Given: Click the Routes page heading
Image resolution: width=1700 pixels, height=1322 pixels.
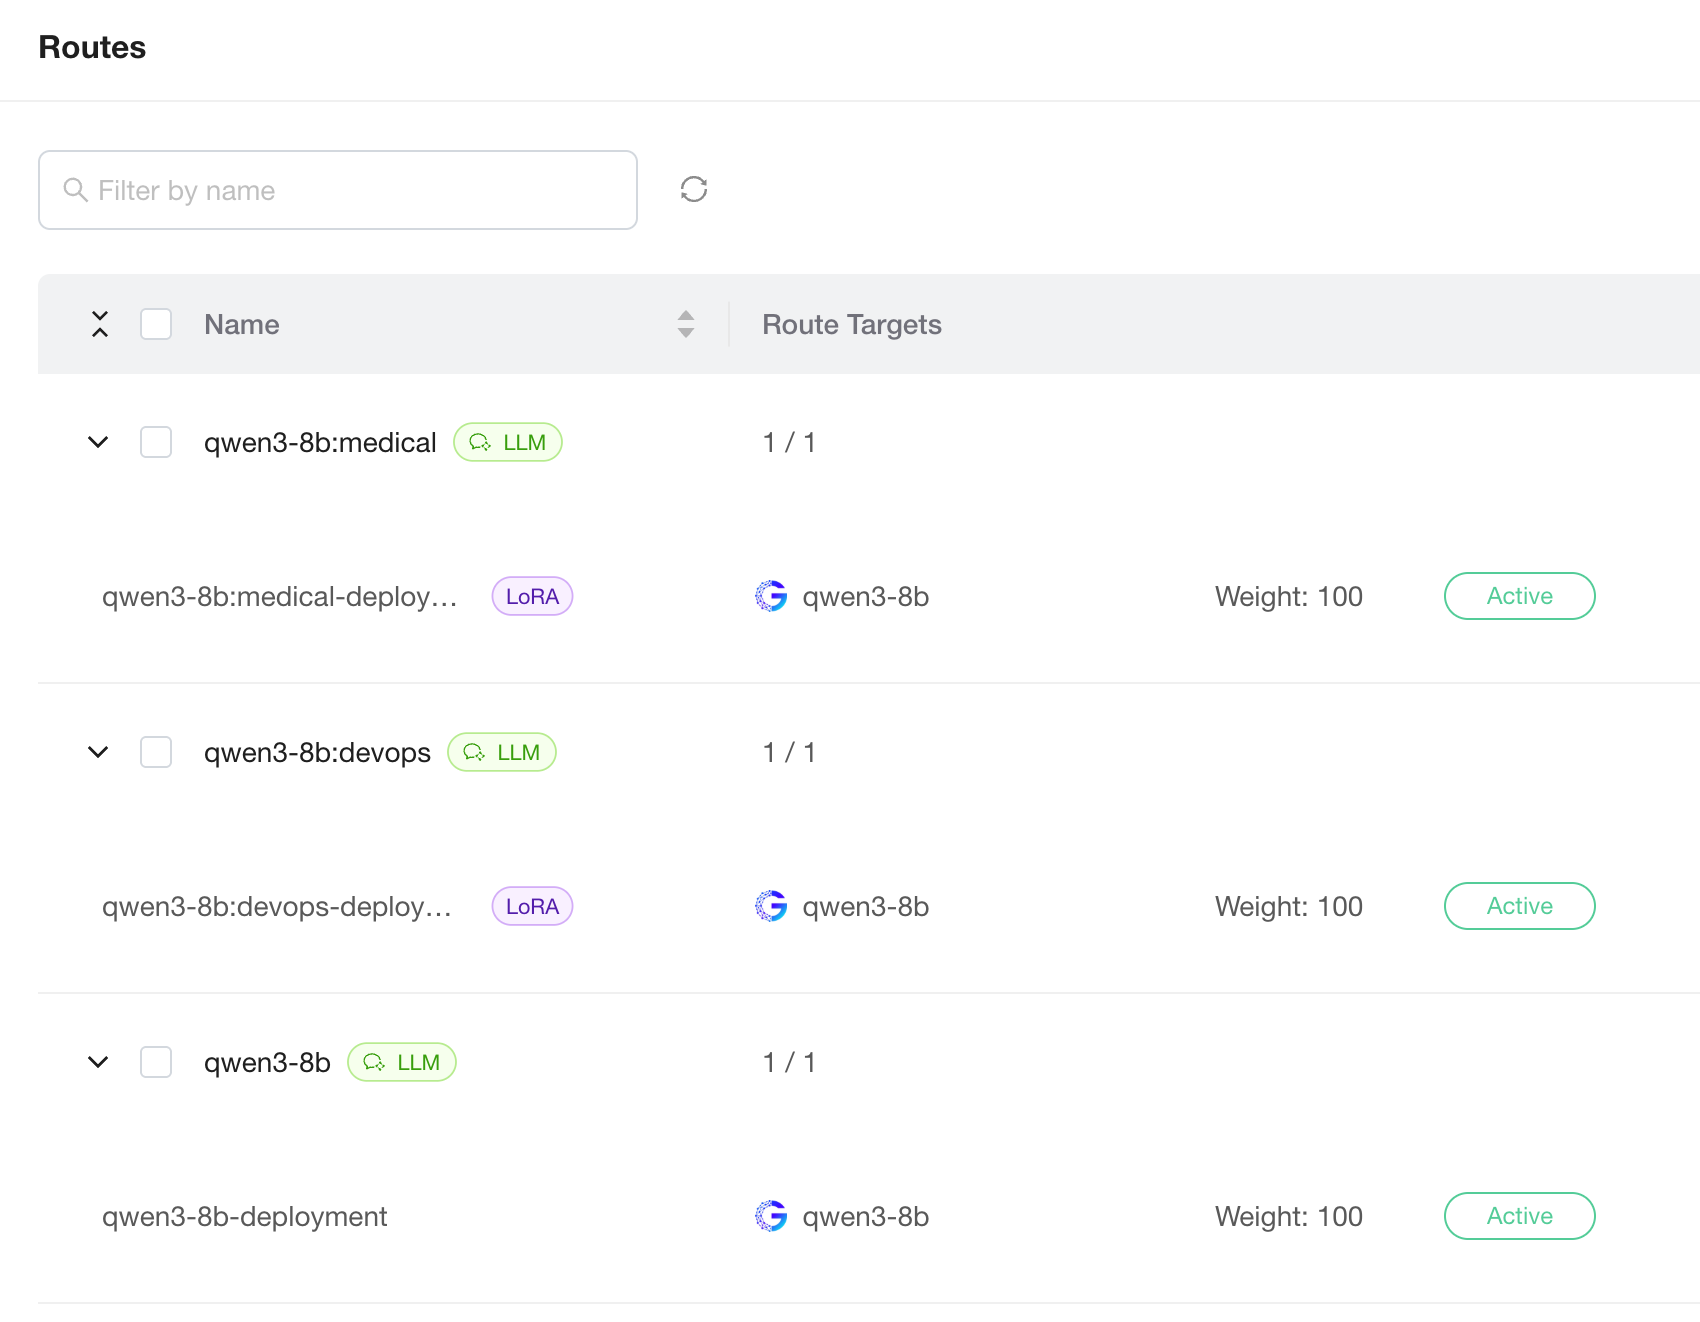Looking at the screenshot, I should click(92, 47).
